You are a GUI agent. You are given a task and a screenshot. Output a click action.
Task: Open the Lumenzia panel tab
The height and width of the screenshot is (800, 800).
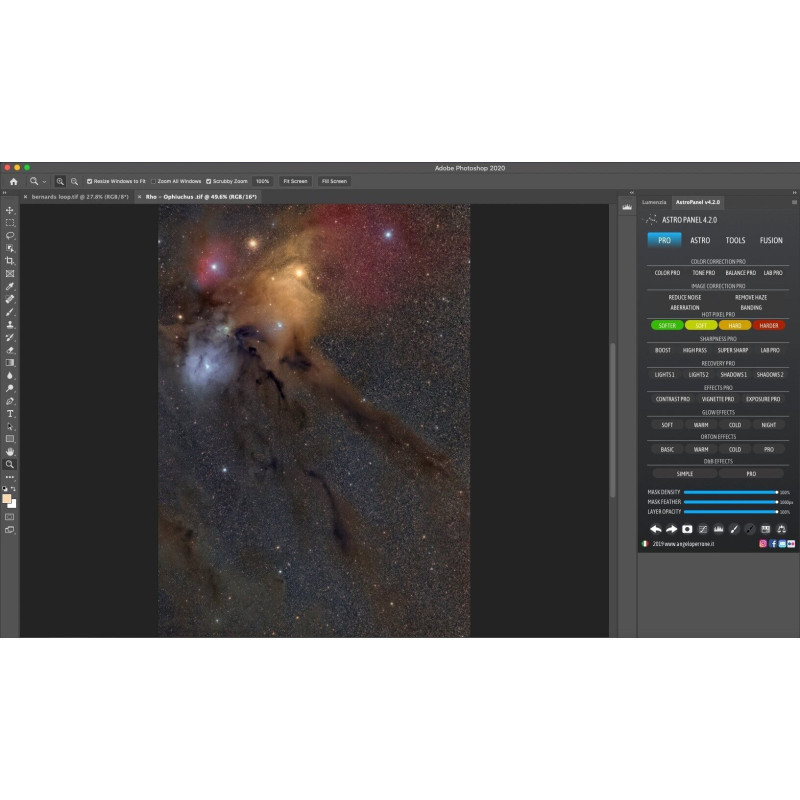pyautogui.click(x=654, y=201)
